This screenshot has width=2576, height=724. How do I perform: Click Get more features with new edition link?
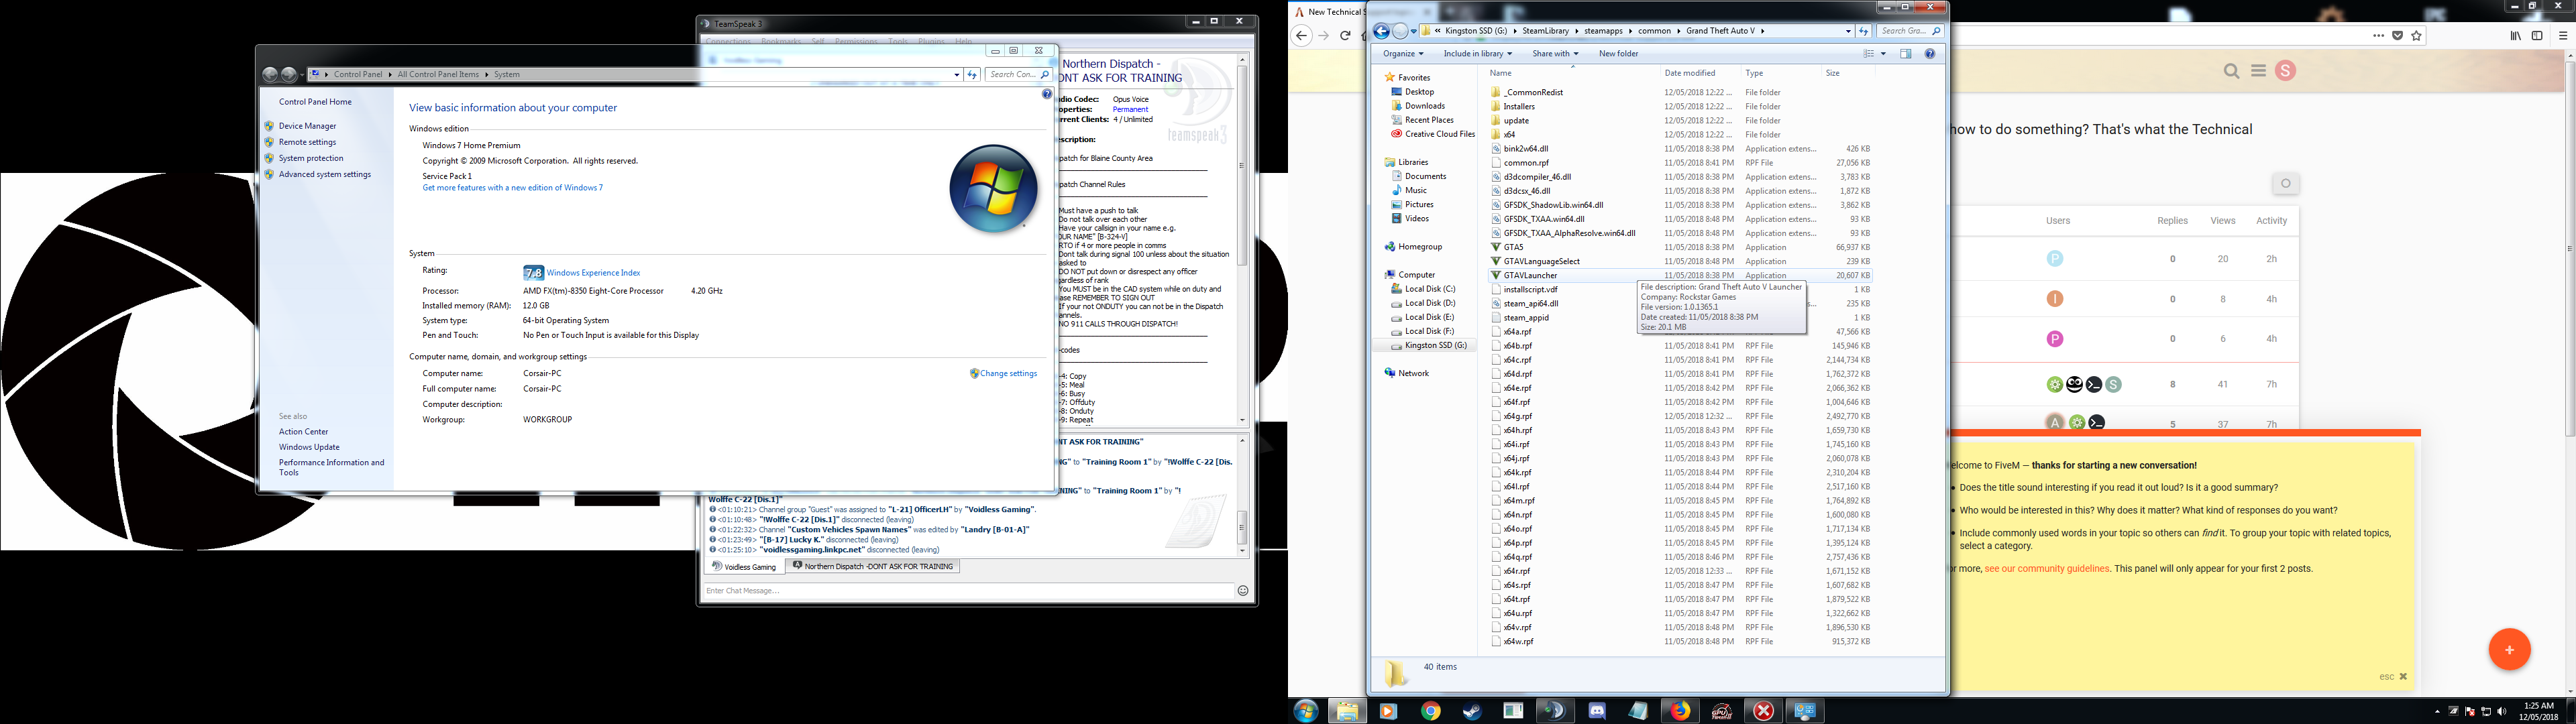512,188
